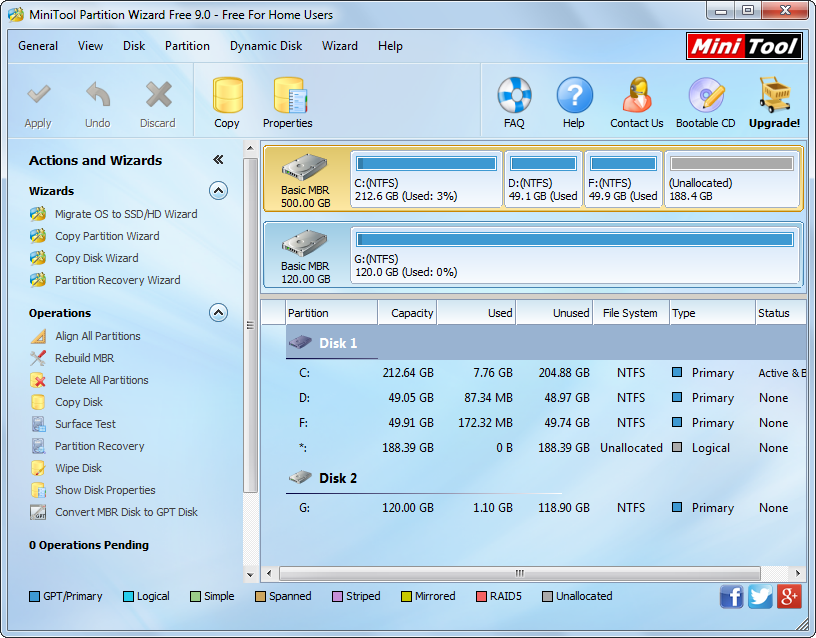816x638 pixels.
Task: Open the Wizard menu
Action: pyautogui.click(x=340, y=46)
